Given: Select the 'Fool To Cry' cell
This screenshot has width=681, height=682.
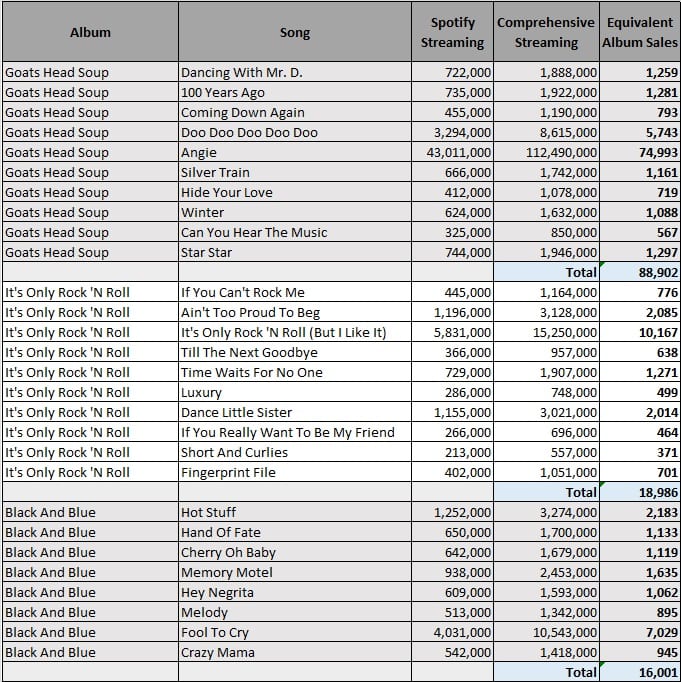Looking at the screenshot, I should [295, 632].
